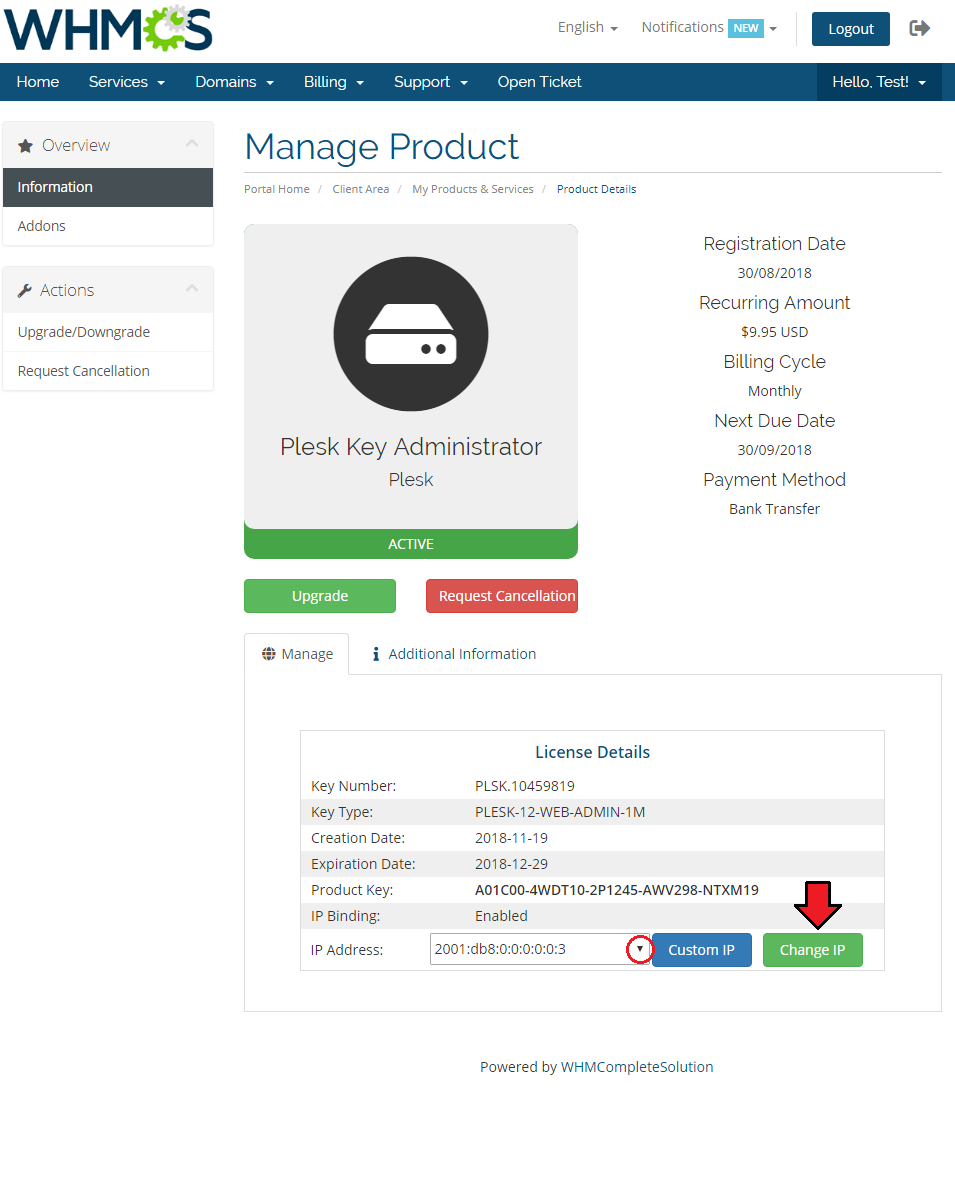Click the WHMCS logo
Image resolution: width=955 pixels, height=1204 pixels.
click(x=108, y=28)
